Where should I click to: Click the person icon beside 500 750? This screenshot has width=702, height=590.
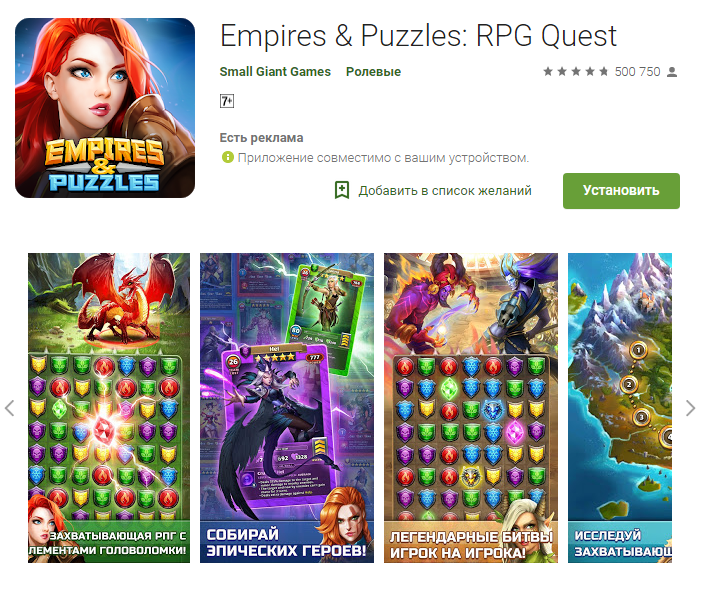coord(672,72)
